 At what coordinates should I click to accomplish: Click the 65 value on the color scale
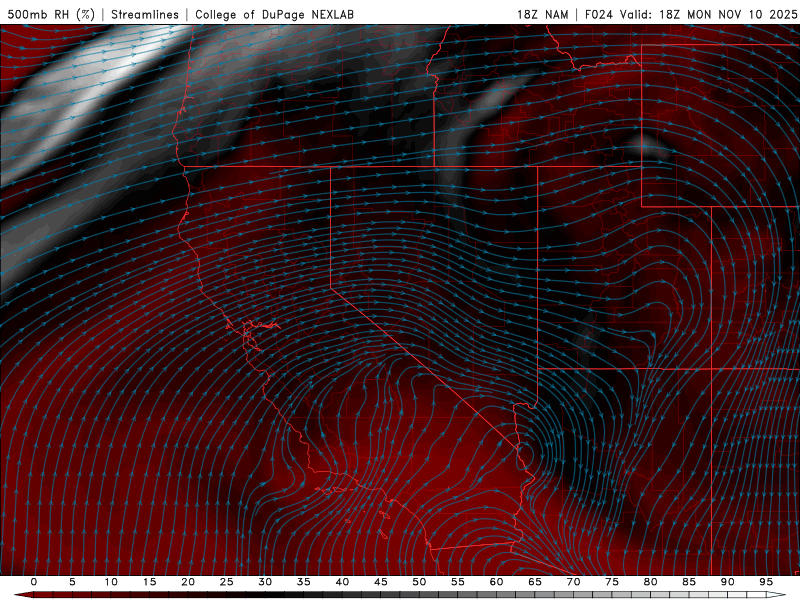click(x=535, y=582)
